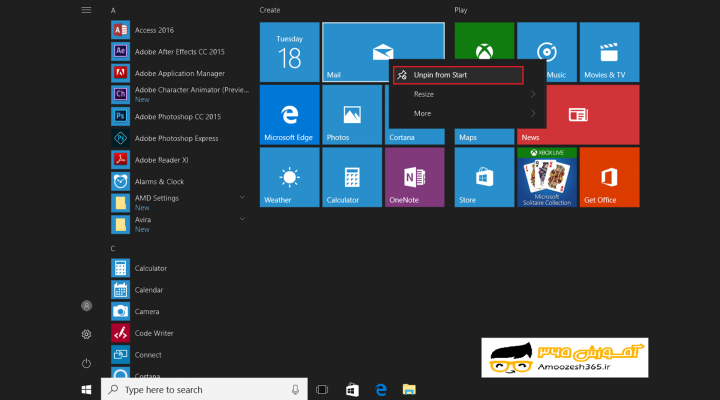The width and height of the screenshot is (720, 400).
Task: Open File Explorer from the taskbar
Action: click(x=409, y=389)
